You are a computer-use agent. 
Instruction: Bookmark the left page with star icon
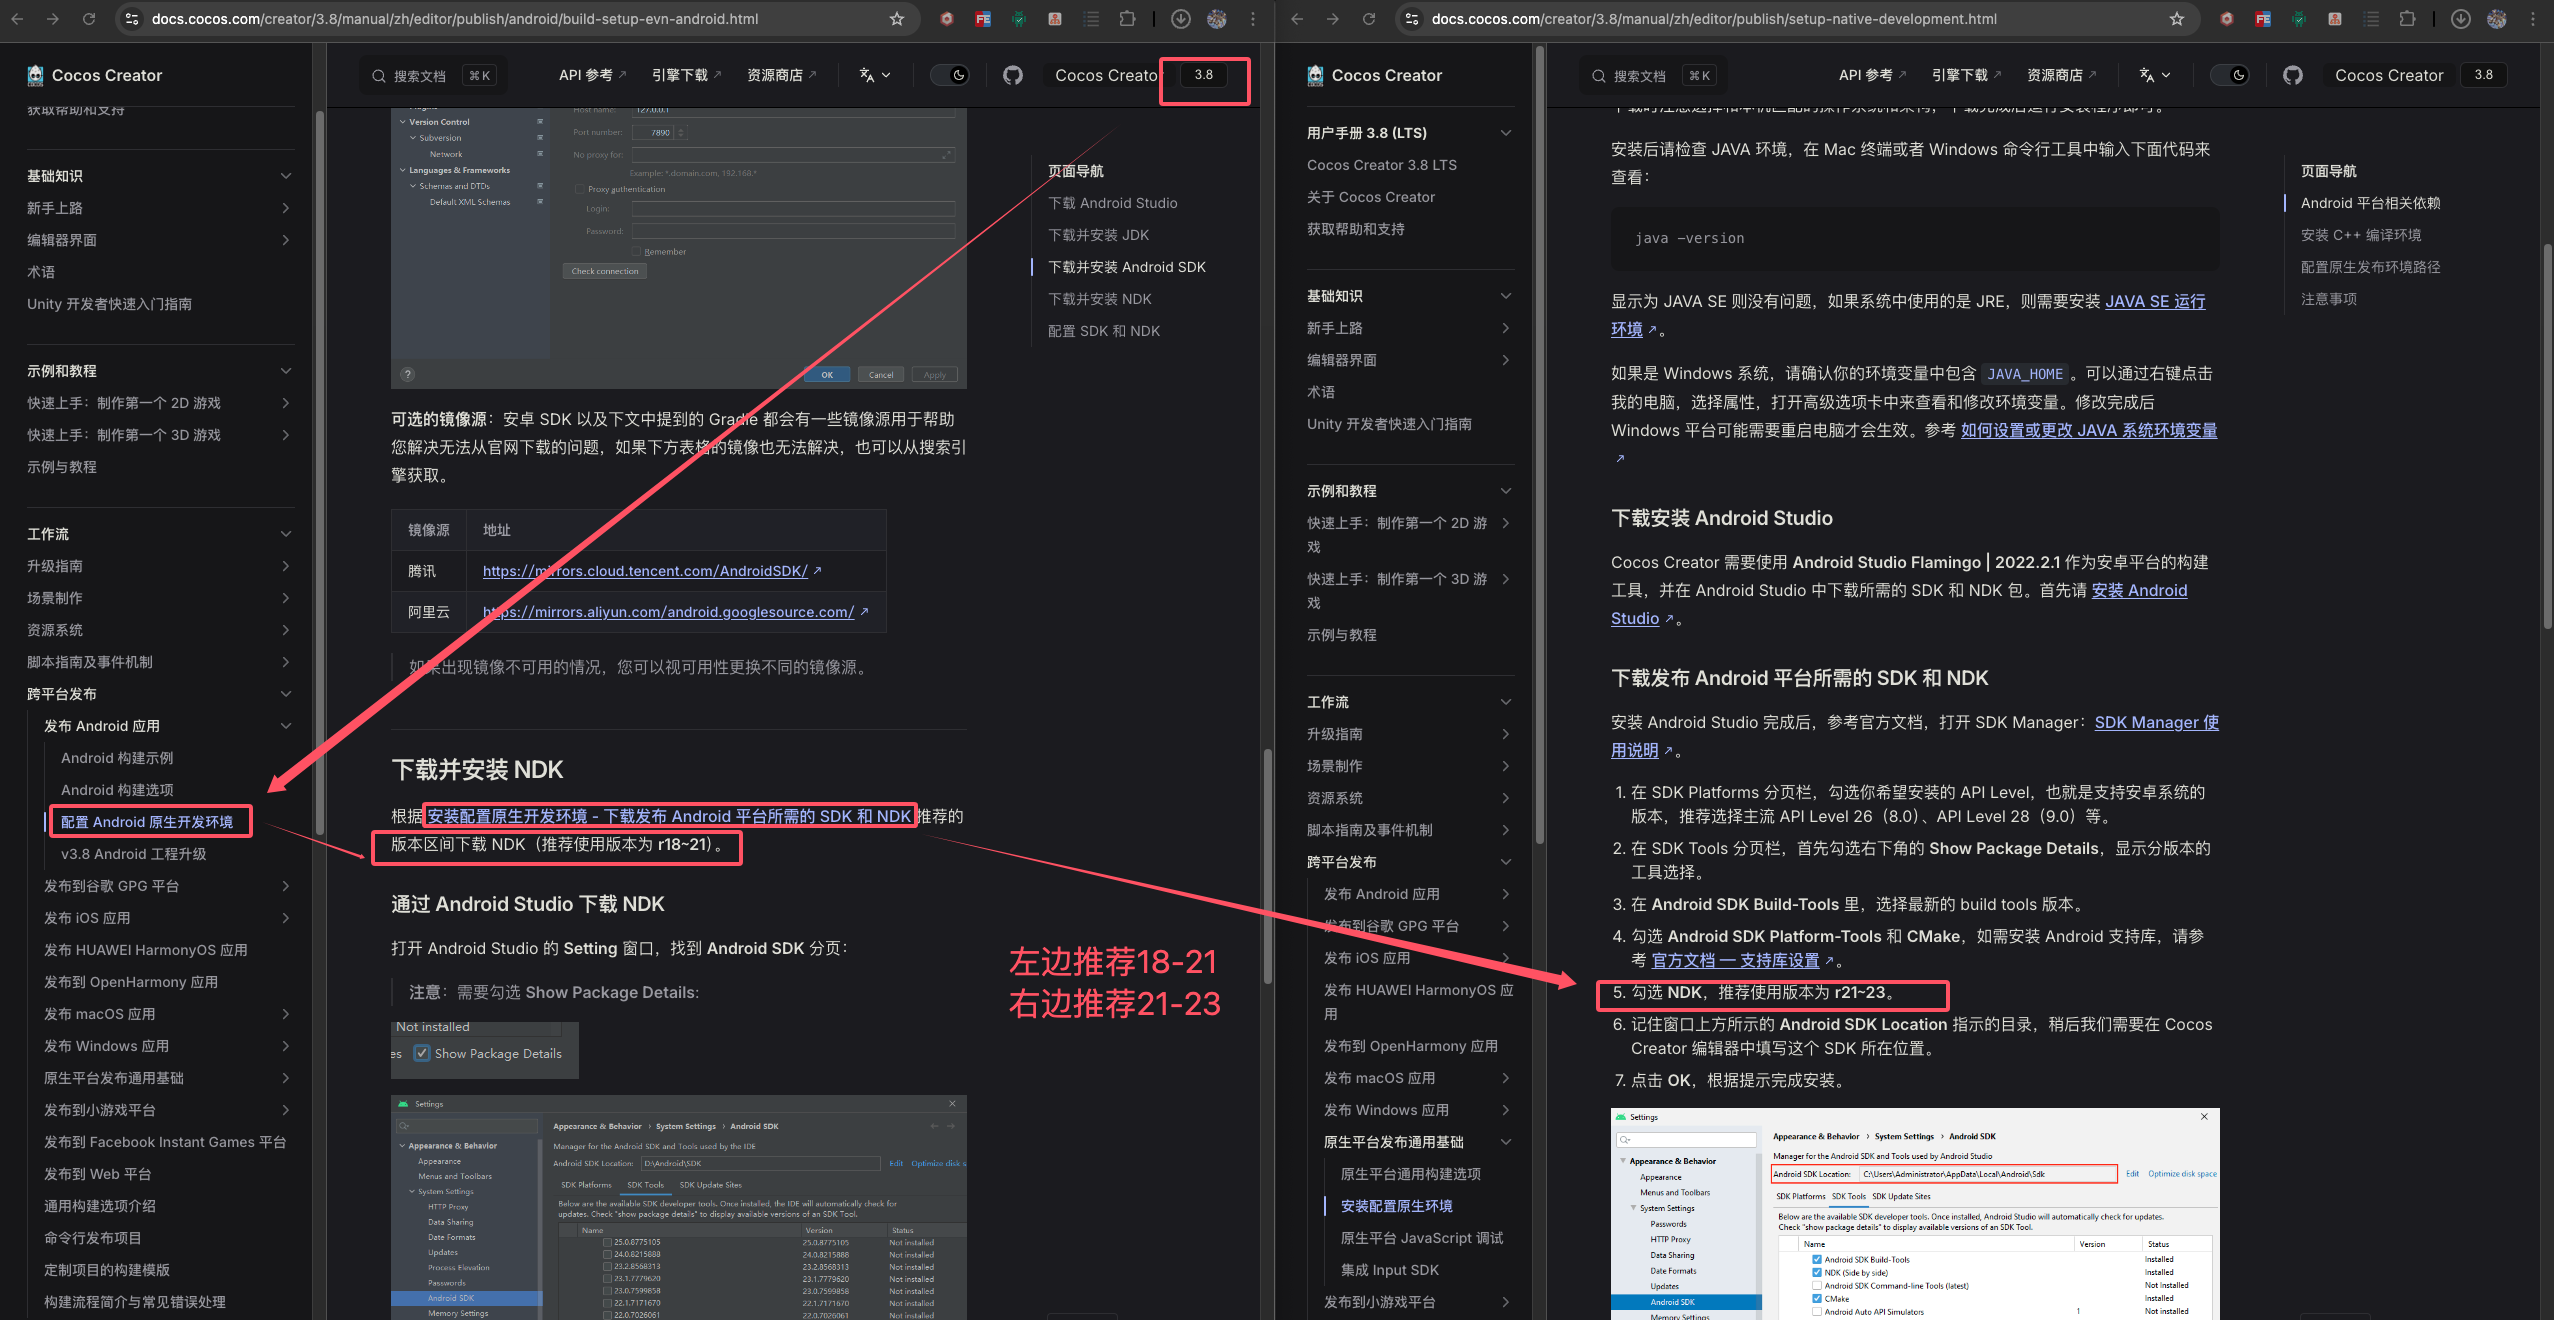896,19
